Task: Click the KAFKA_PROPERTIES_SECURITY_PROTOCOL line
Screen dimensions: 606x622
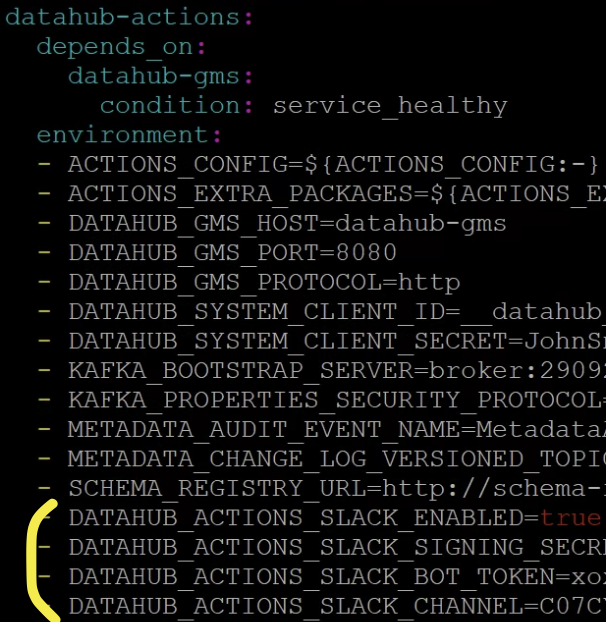Action: coord(337,400)
